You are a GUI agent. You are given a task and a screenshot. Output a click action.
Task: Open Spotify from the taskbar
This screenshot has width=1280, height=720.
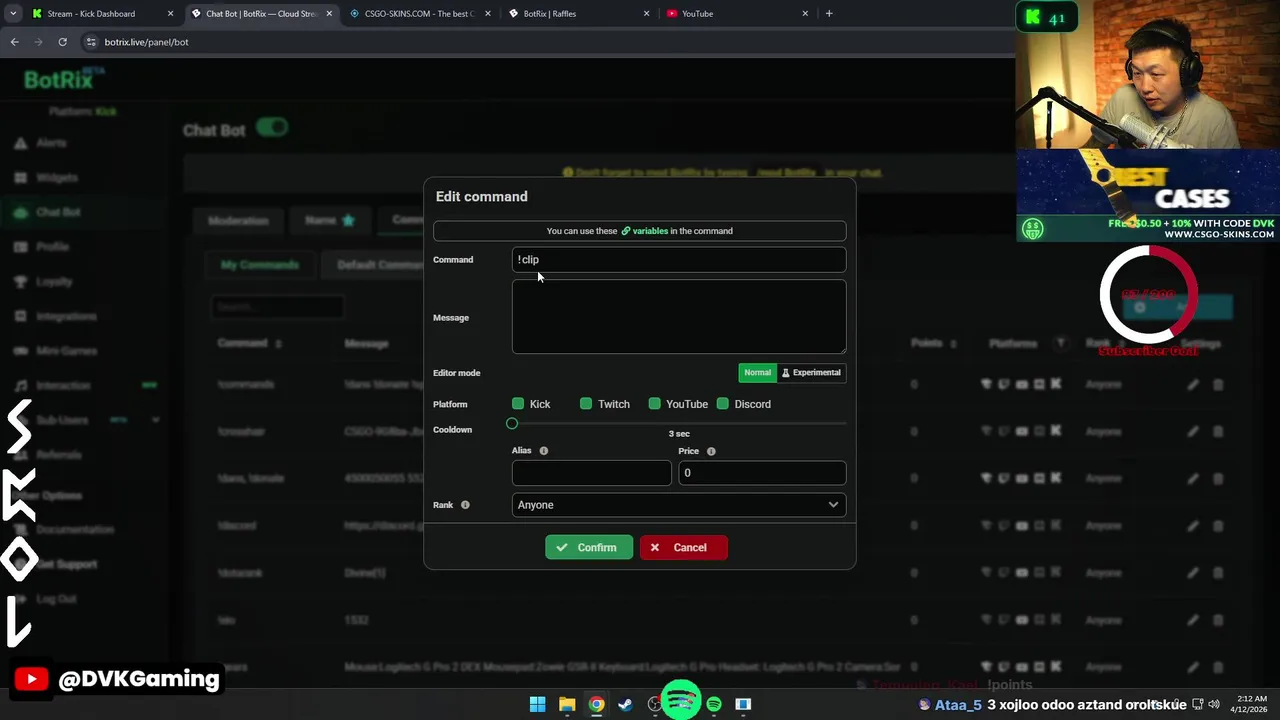(714, 704)
